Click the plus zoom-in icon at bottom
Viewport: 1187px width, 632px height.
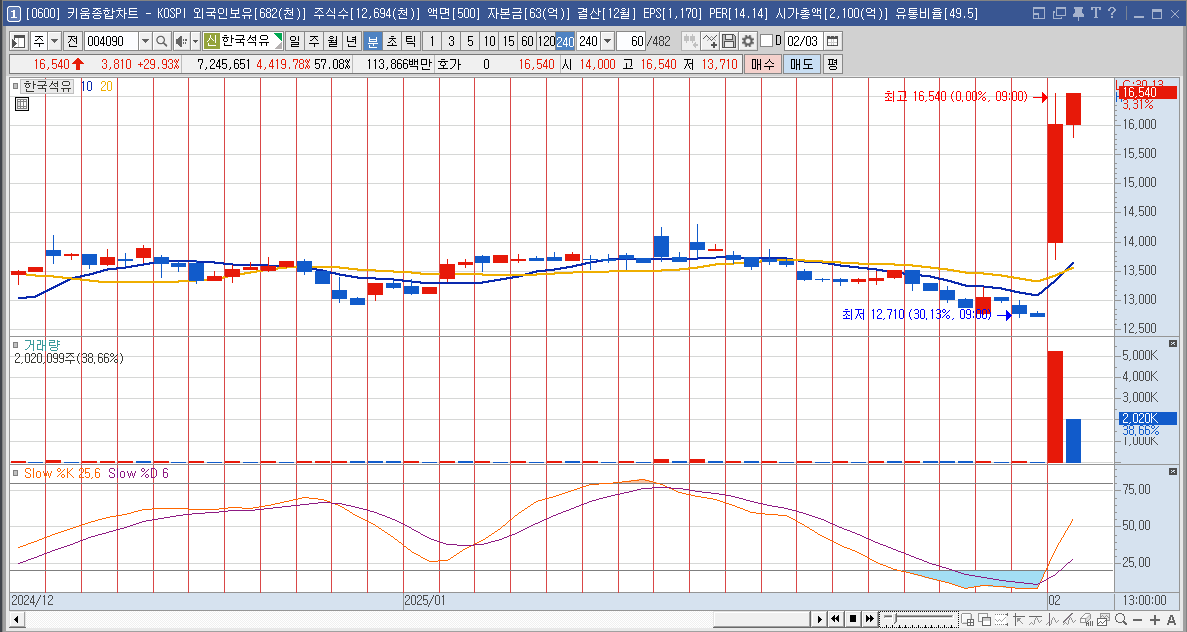[1154, 620]
